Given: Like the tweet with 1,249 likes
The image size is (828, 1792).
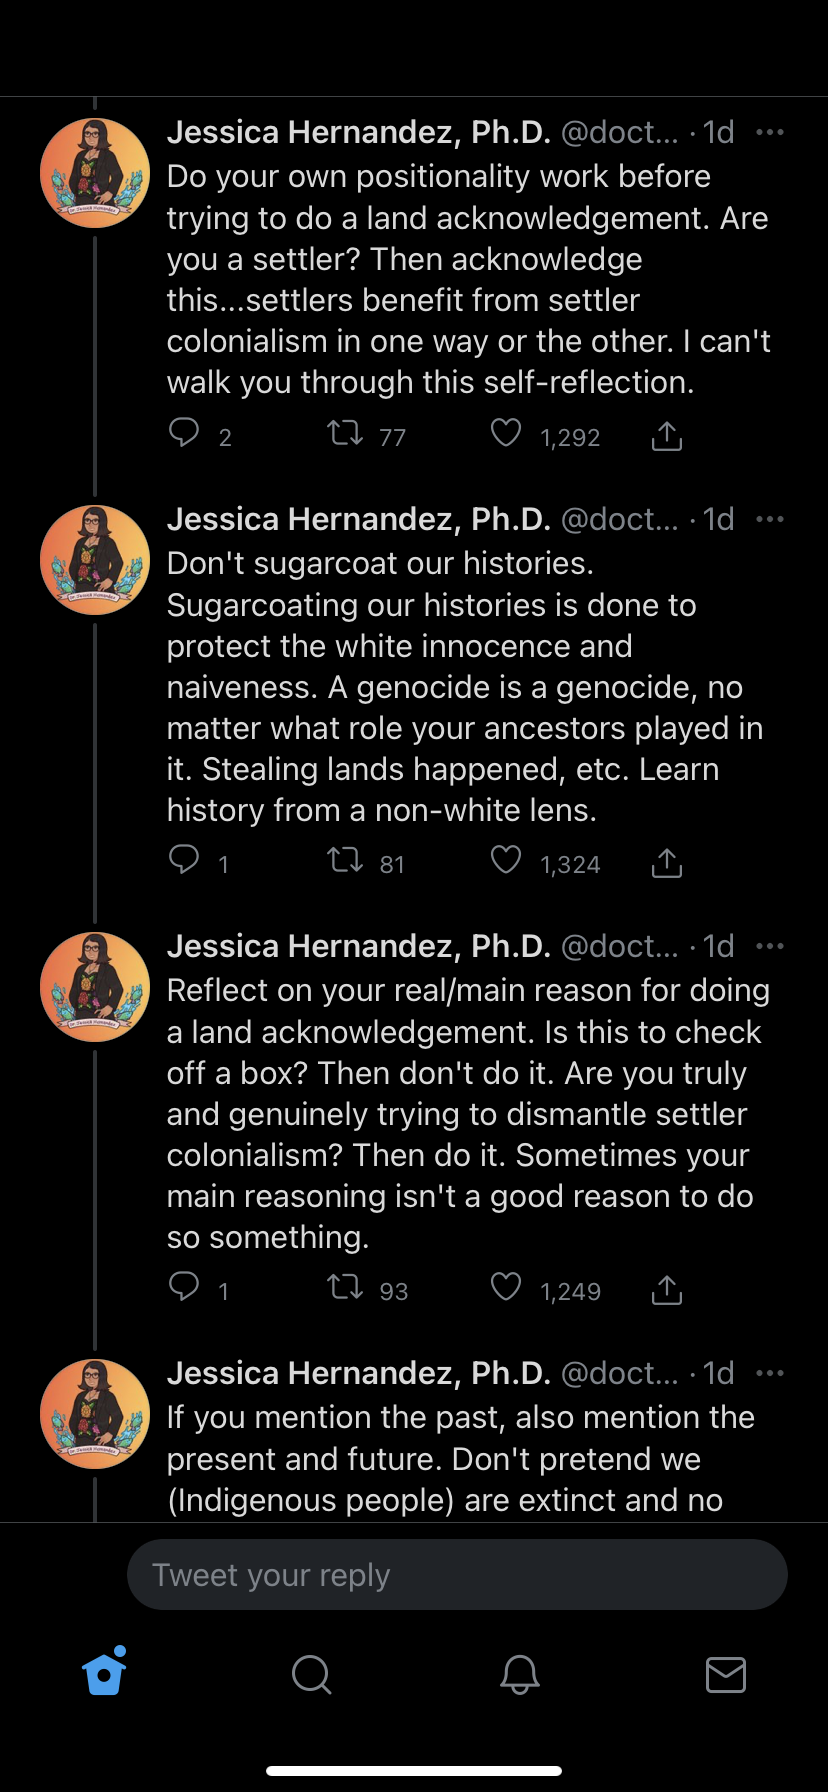Looking at the screenshot, I should (x=506, y=1287).
